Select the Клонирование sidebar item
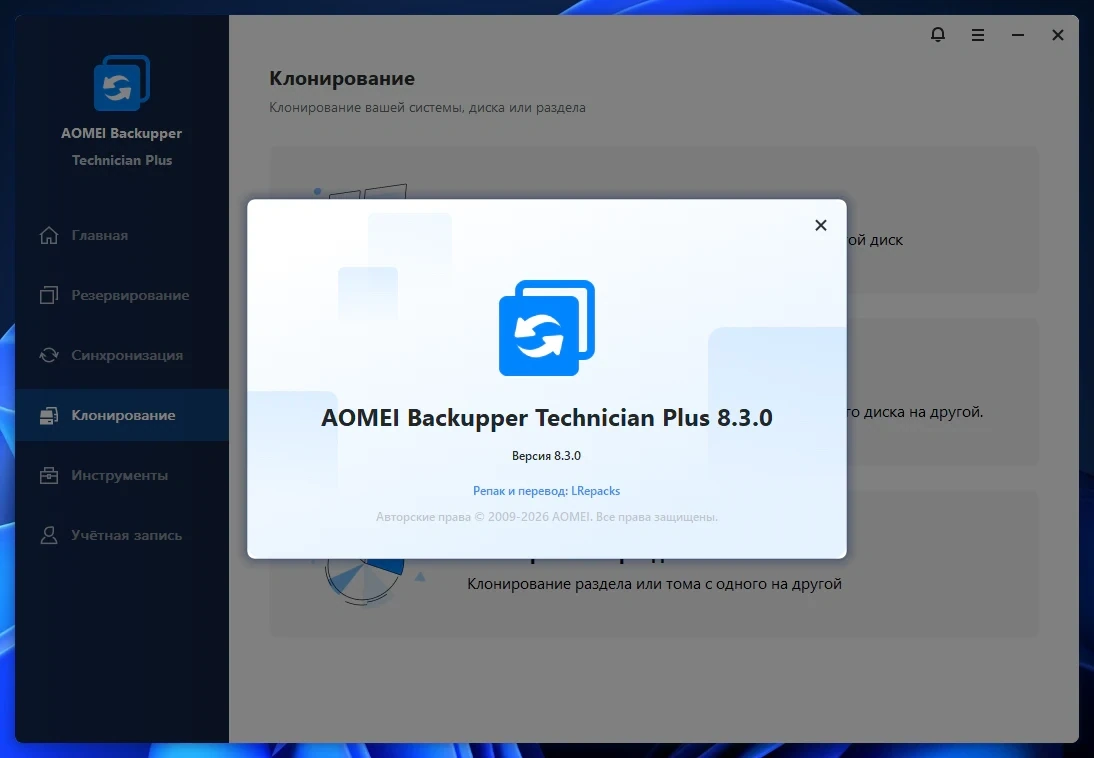Viewport: 1094px width, 758px height. pos(122,415)
